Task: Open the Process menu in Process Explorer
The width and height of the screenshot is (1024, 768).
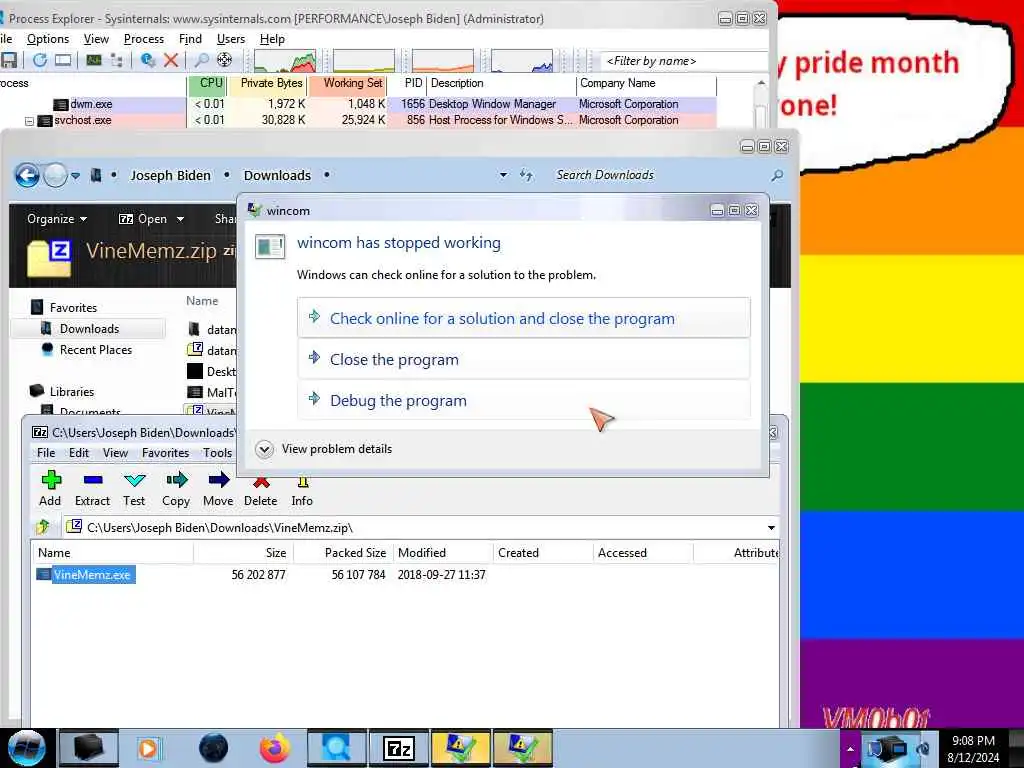Action: tap(144, 39)
